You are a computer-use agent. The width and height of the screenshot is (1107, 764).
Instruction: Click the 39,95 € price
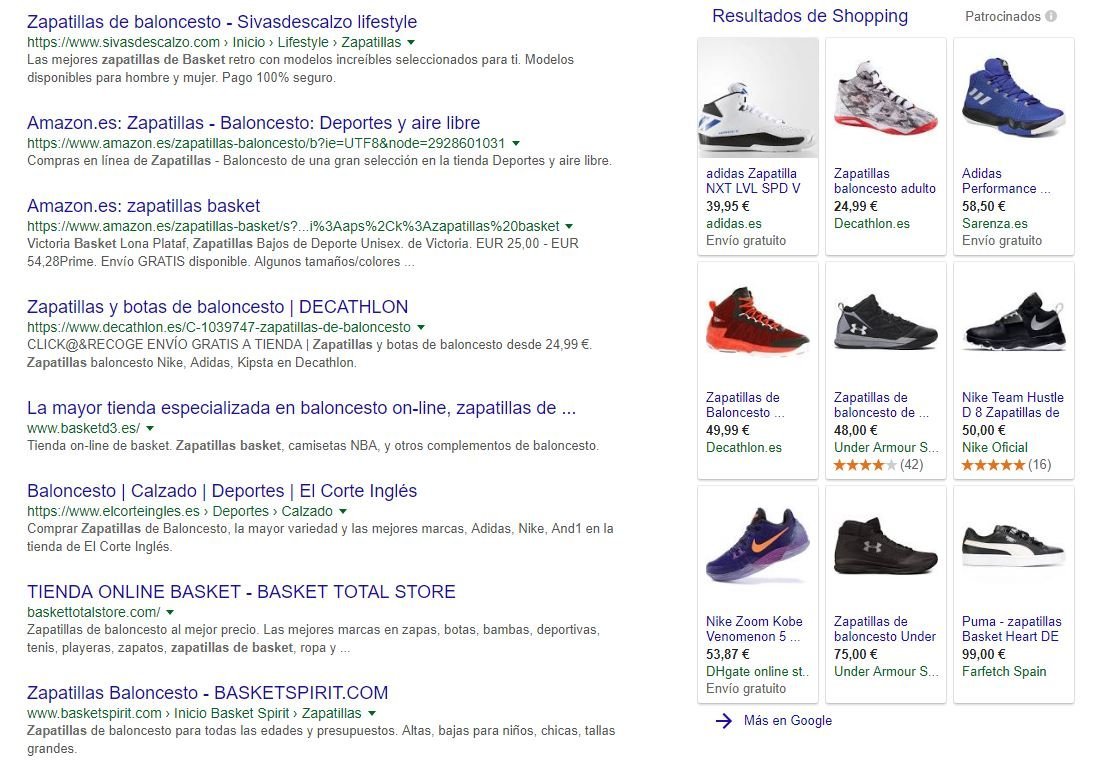728,206
